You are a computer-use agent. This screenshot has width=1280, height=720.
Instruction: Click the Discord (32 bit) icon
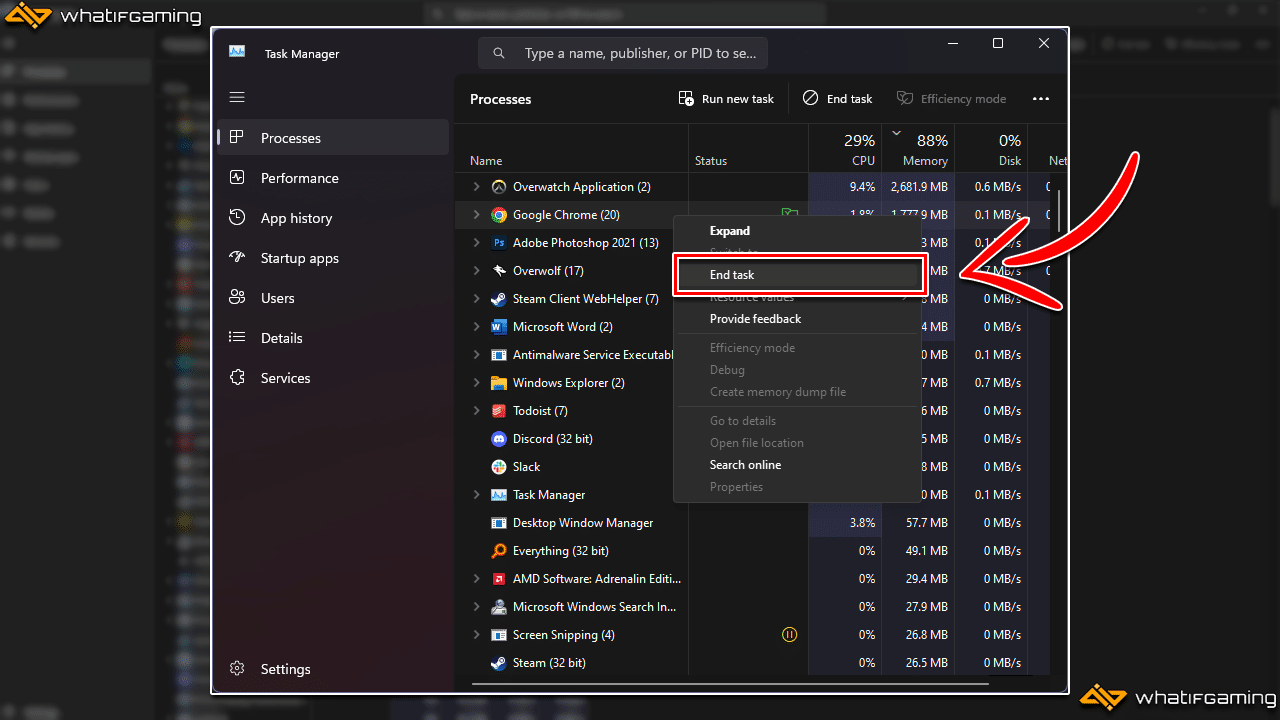(x=499, y=439)
